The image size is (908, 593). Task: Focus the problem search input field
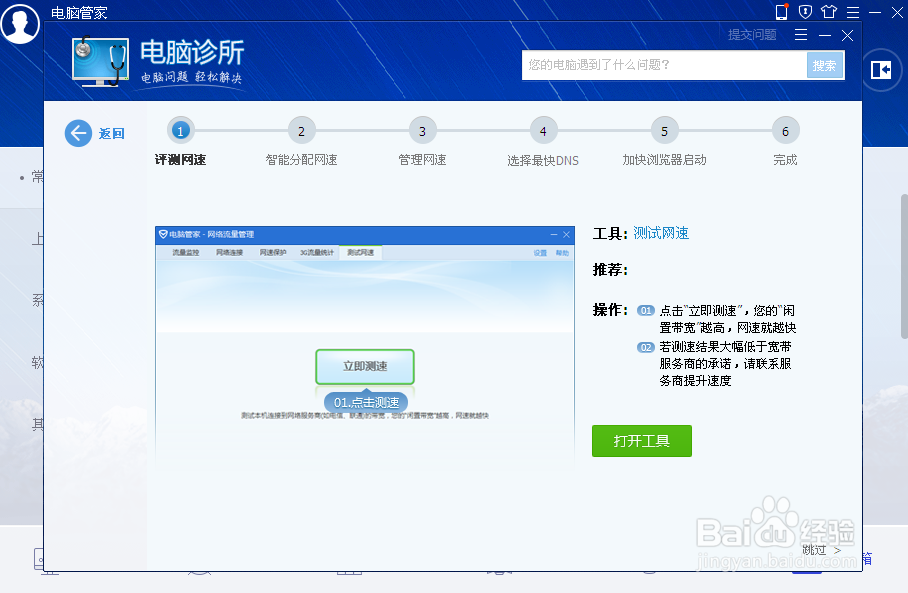664,65
